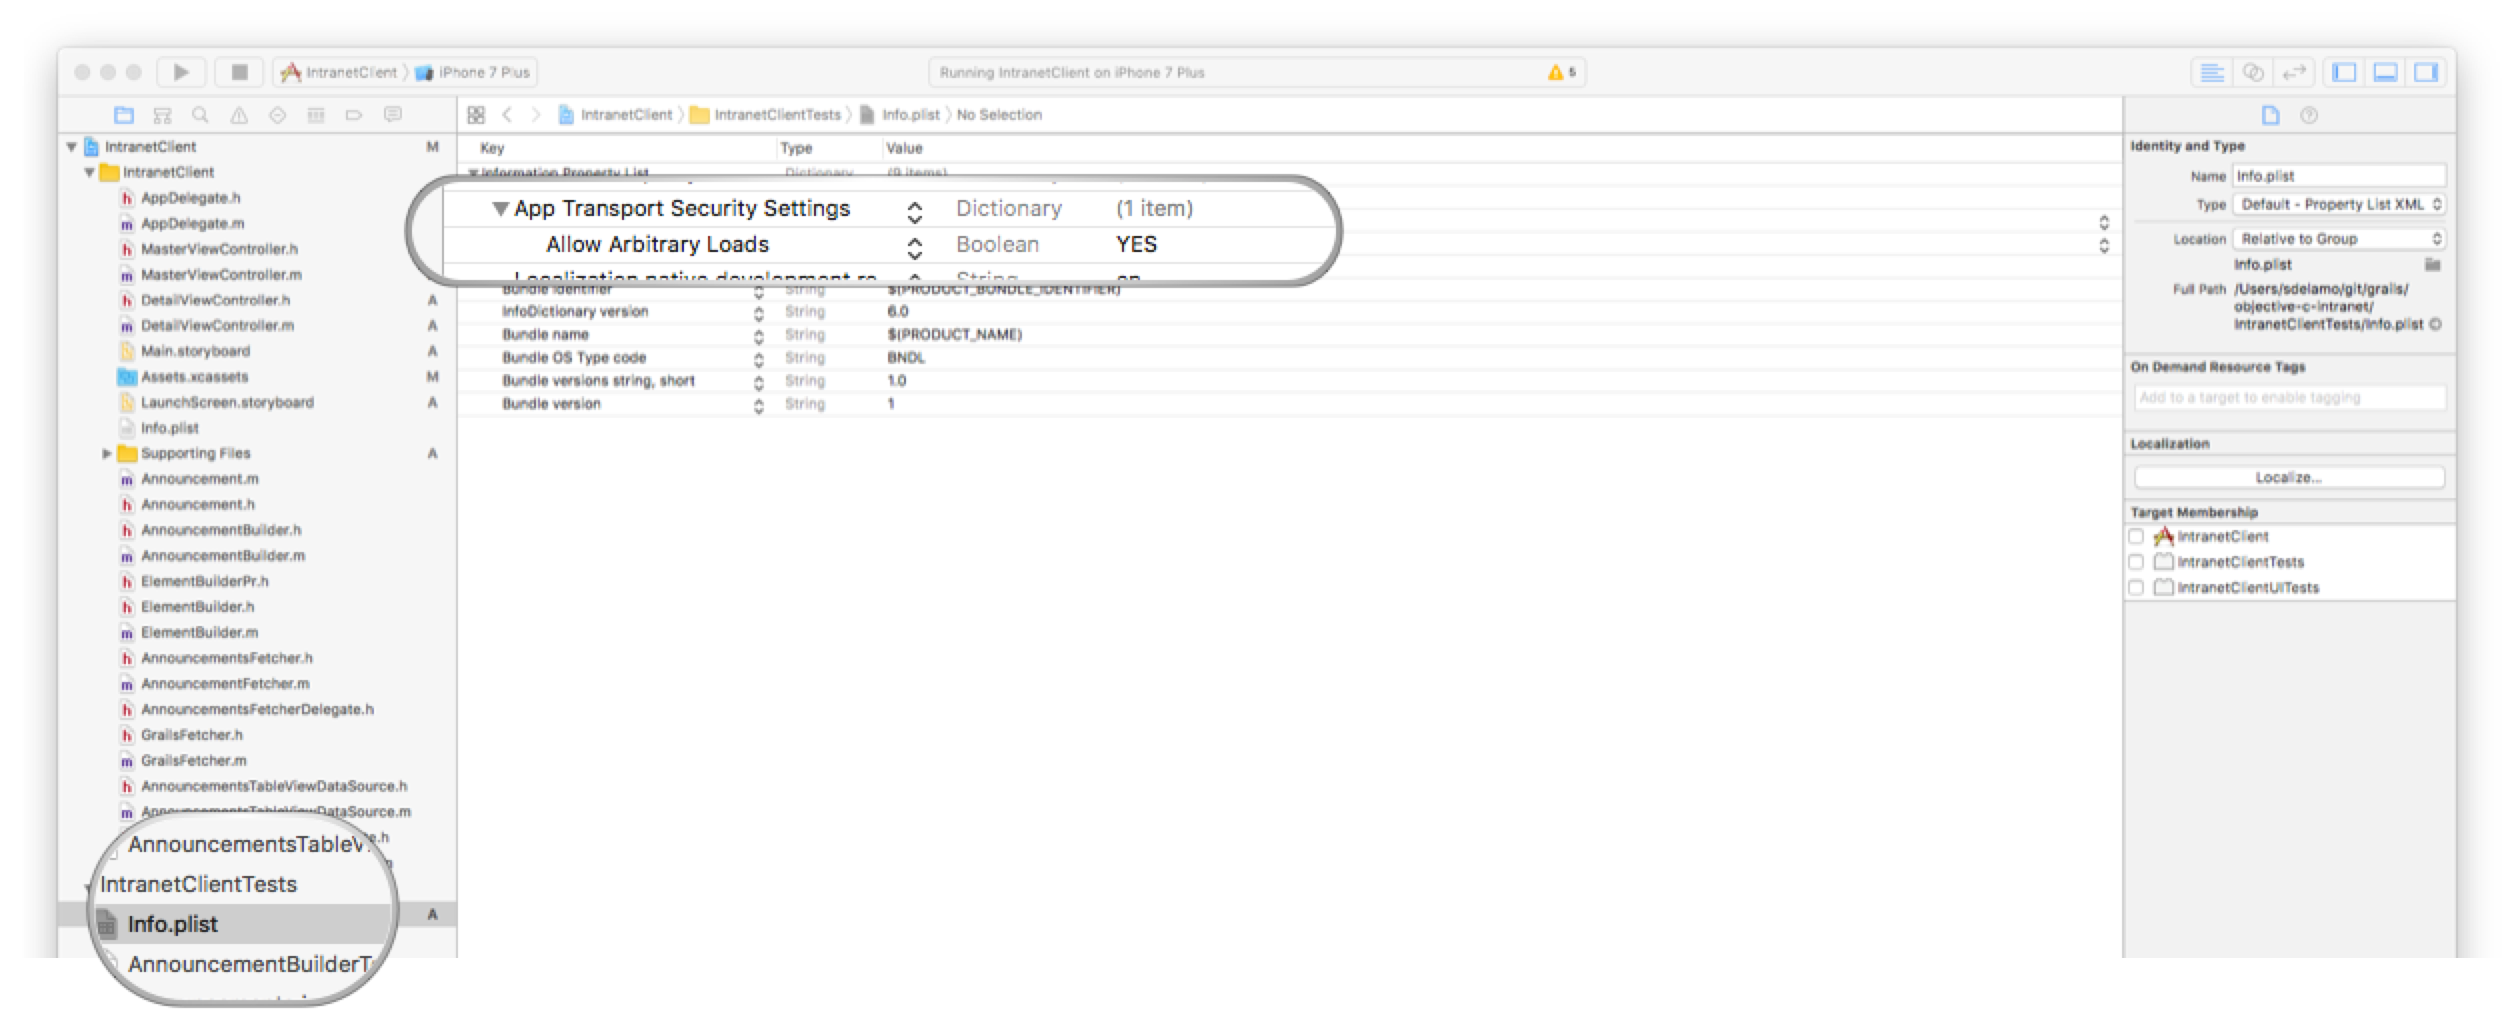Select Assets.xcassets in navigator
Image resolution: width=2514 pixels, height=1014 pixels.
coord(194,377)
